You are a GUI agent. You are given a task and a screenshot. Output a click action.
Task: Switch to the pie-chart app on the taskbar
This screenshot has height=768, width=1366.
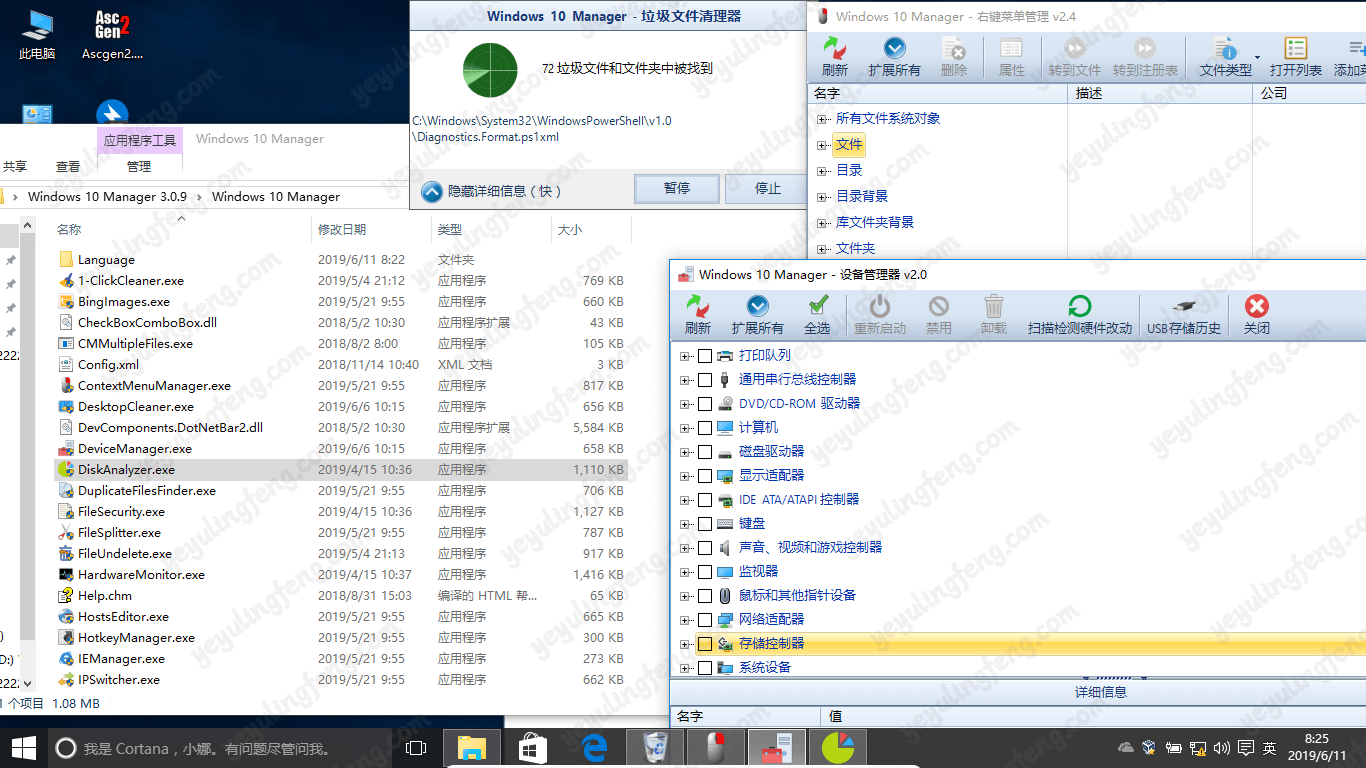(x=837, y=747)
